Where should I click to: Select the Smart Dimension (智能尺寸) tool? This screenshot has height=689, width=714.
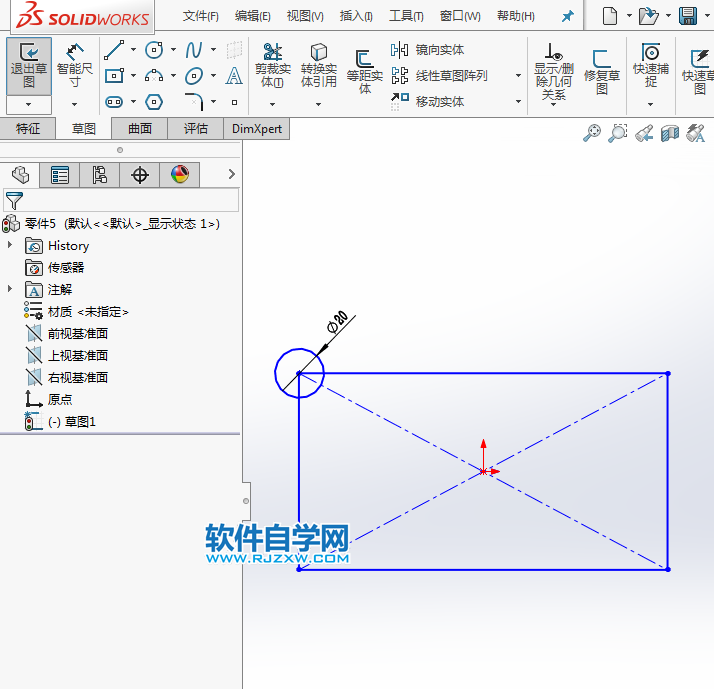pyautogui.click(x=74, y=66)
